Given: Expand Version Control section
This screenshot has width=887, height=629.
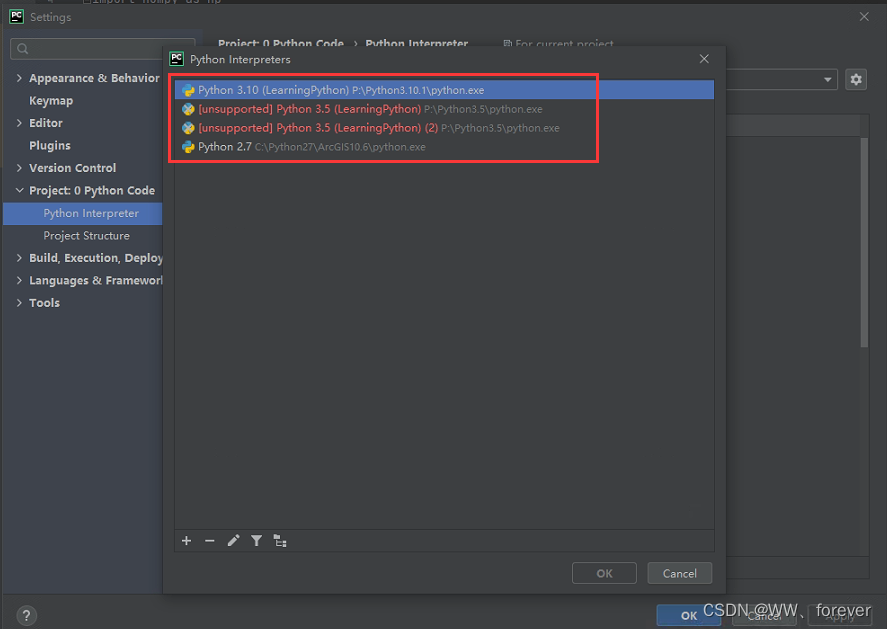Looking at the screenshot, I should pos(19,168).
